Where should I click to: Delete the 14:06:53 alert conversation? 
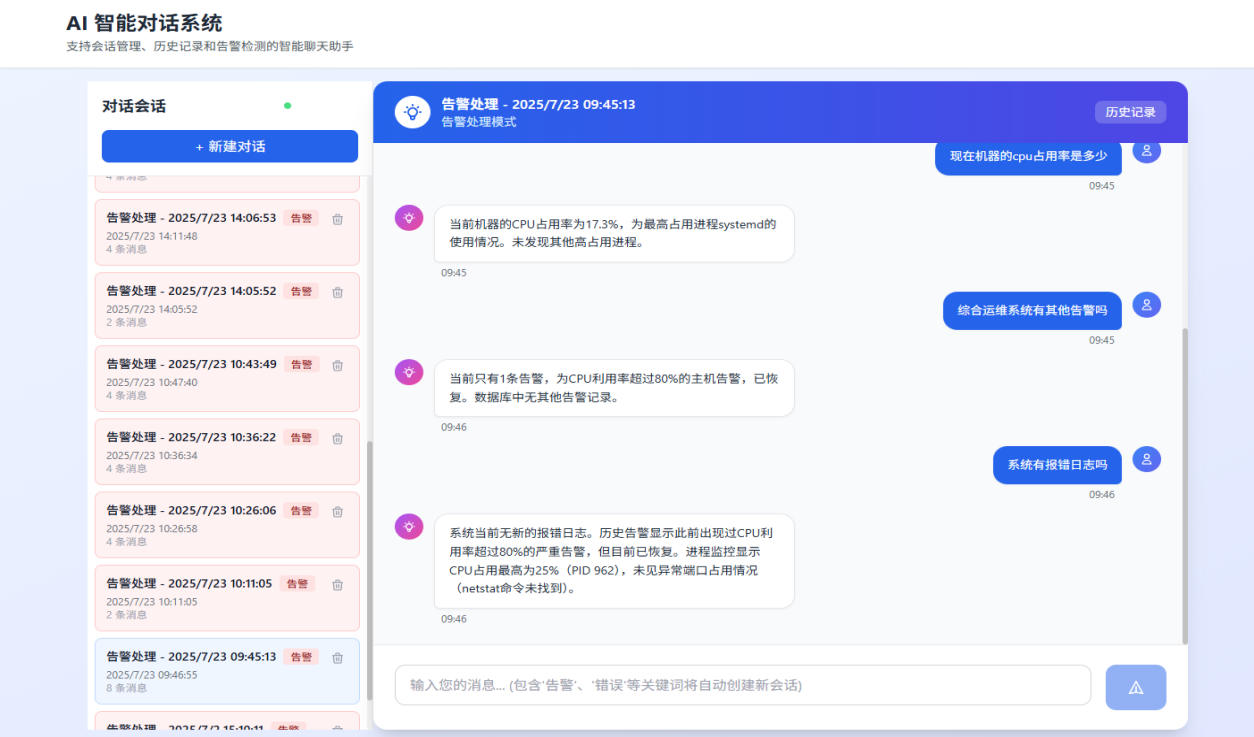[x=337, y=219]
